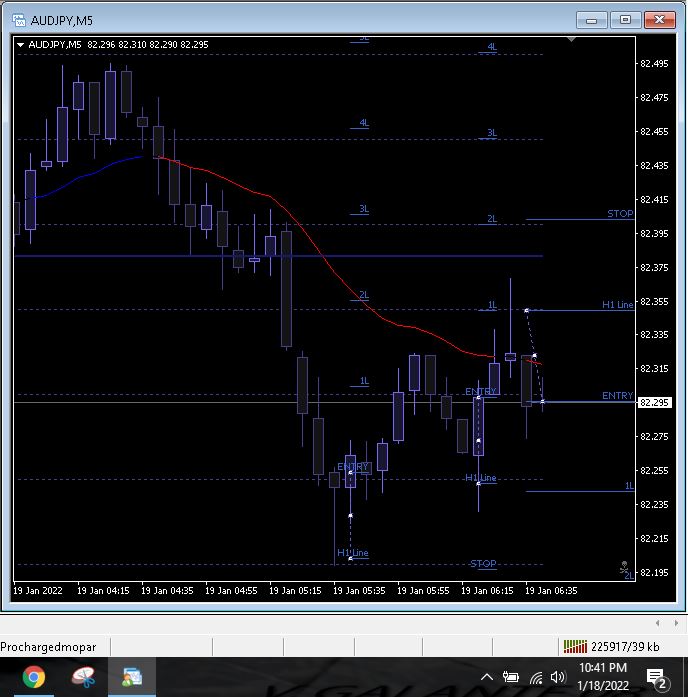This screenshot has width=688, height=697.
Task: Open Snipping Tool from the taskbar
Action: click(x=83, y=677)
